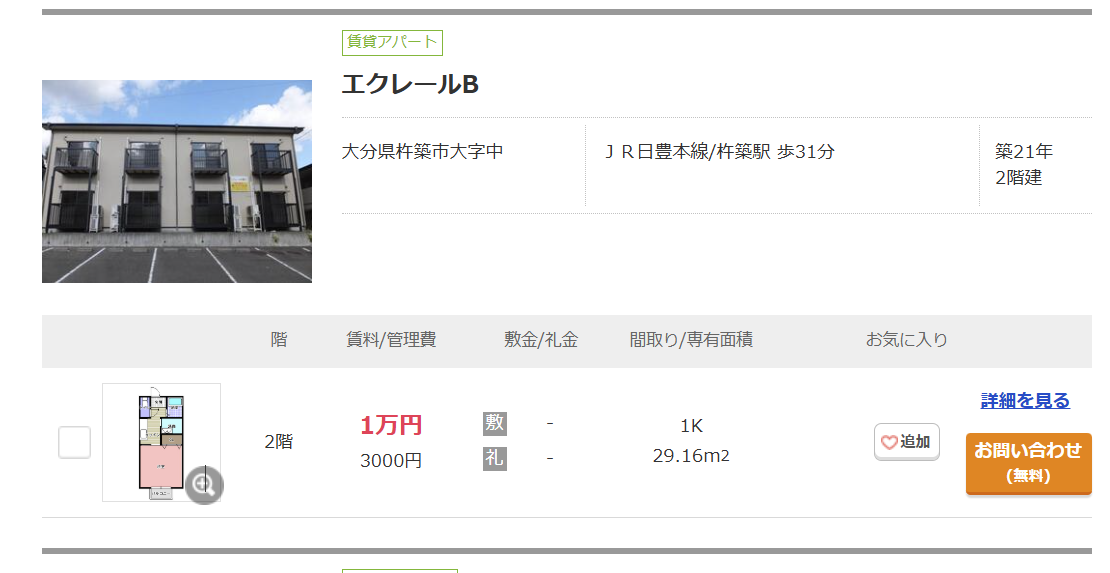Image resolution: width=1110 pixels, height=573 pixels.
Task: Click the 29.16m2 floor area value
Action: pyautogui.click(x=691, y=456)
